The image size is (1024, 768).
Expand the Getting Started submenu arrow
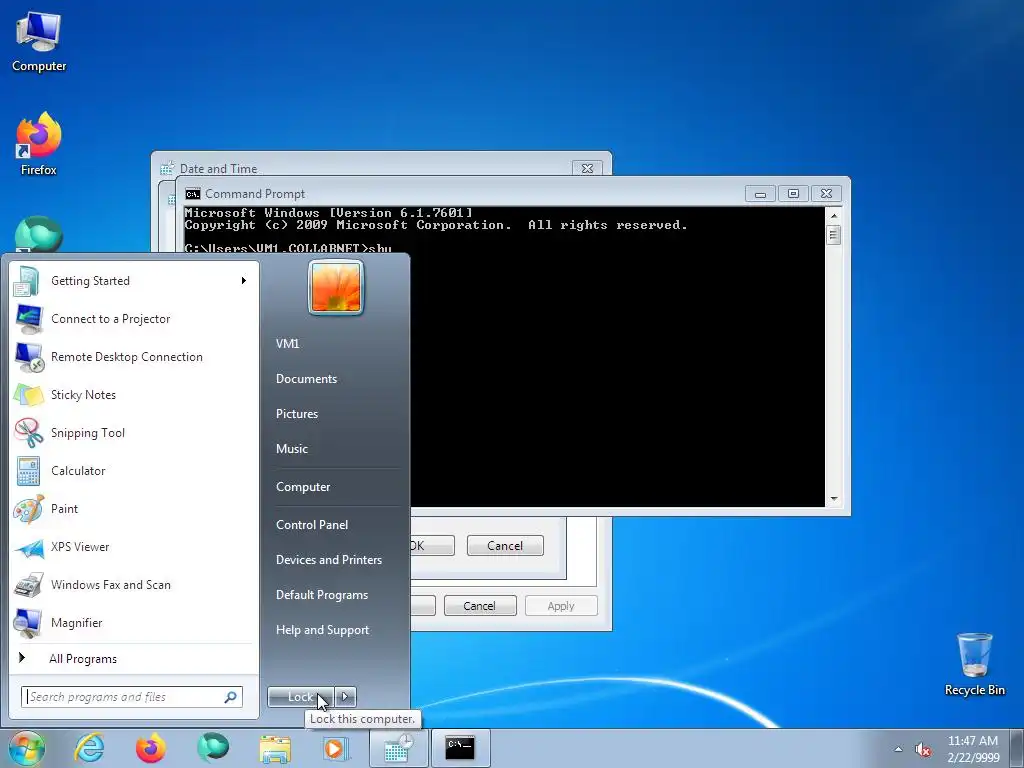(244, 281)
